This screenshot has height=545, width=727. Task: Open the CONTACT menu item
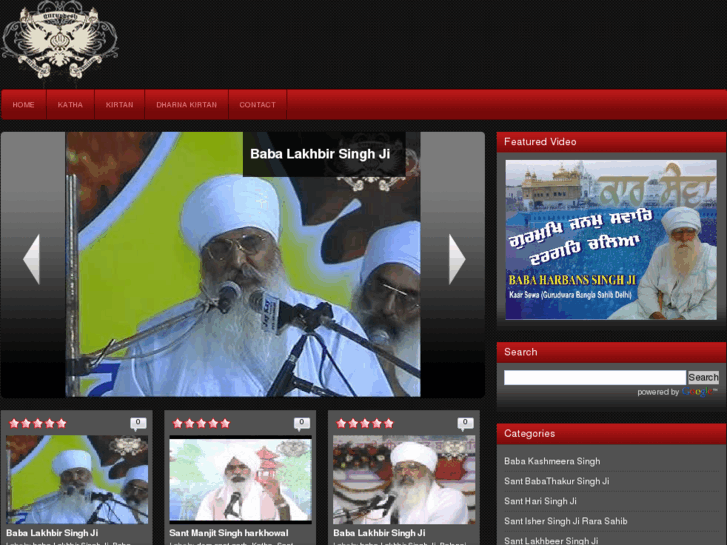258,105
